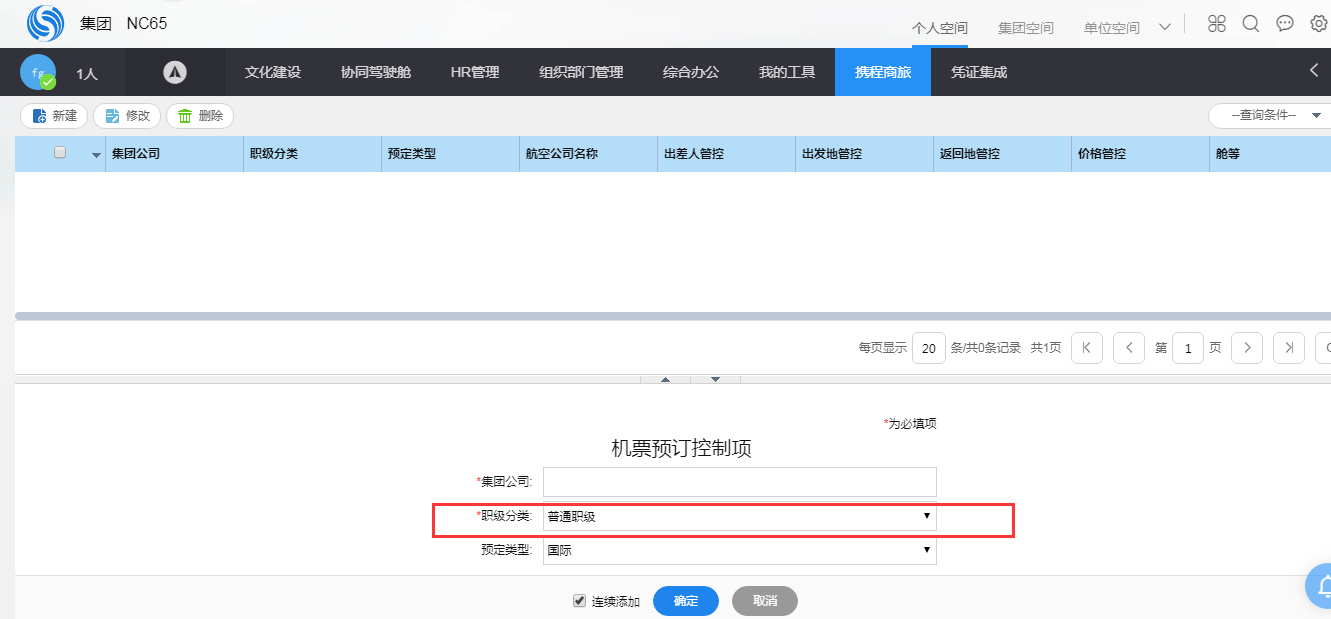Open the chat messages icon

[x=1285, y=24]
